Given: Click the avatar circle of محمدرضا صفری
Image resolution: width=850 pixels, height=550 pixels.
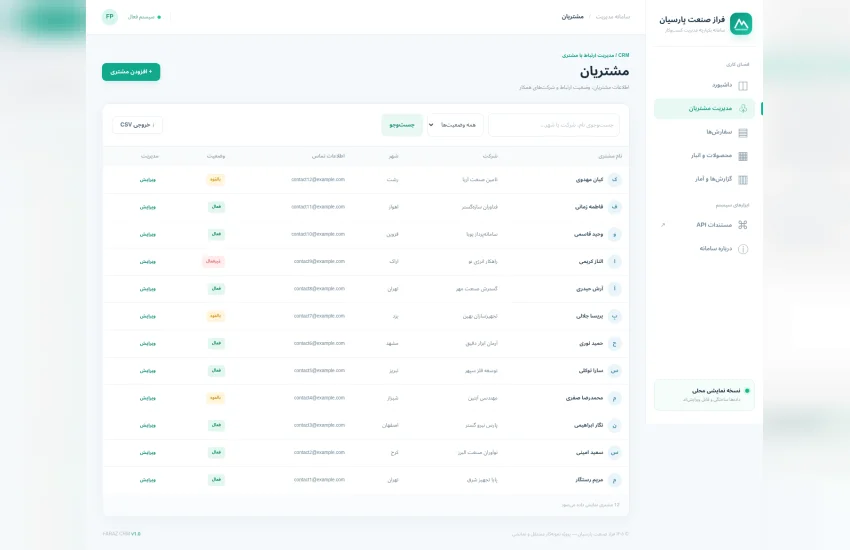Looking at the screenshot, I should click(614, 398).
